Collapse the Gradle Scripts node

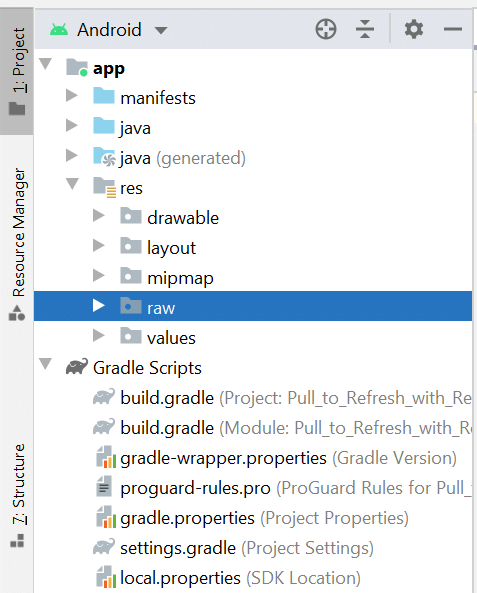45,364
